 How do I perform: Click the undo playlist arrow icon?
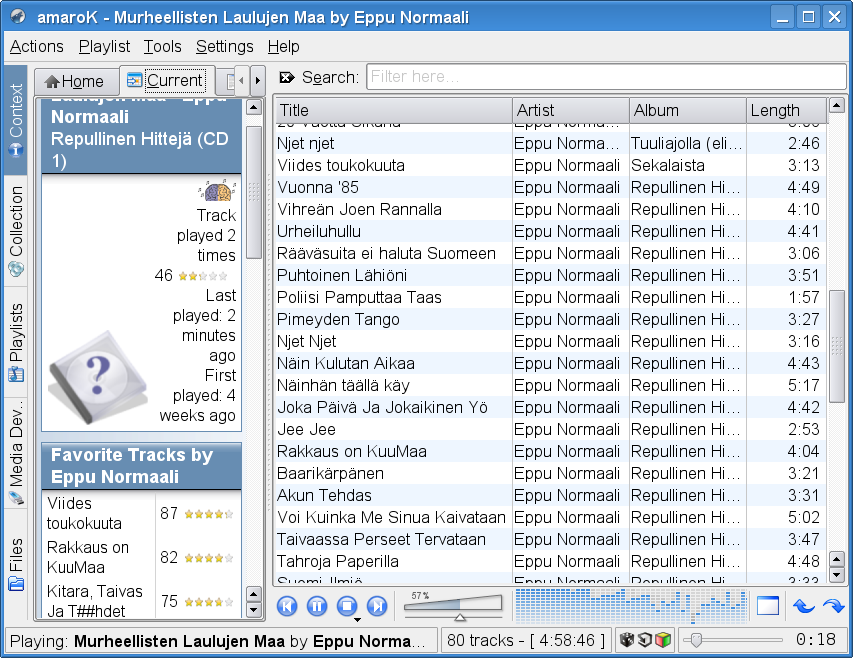pos(803,606)
